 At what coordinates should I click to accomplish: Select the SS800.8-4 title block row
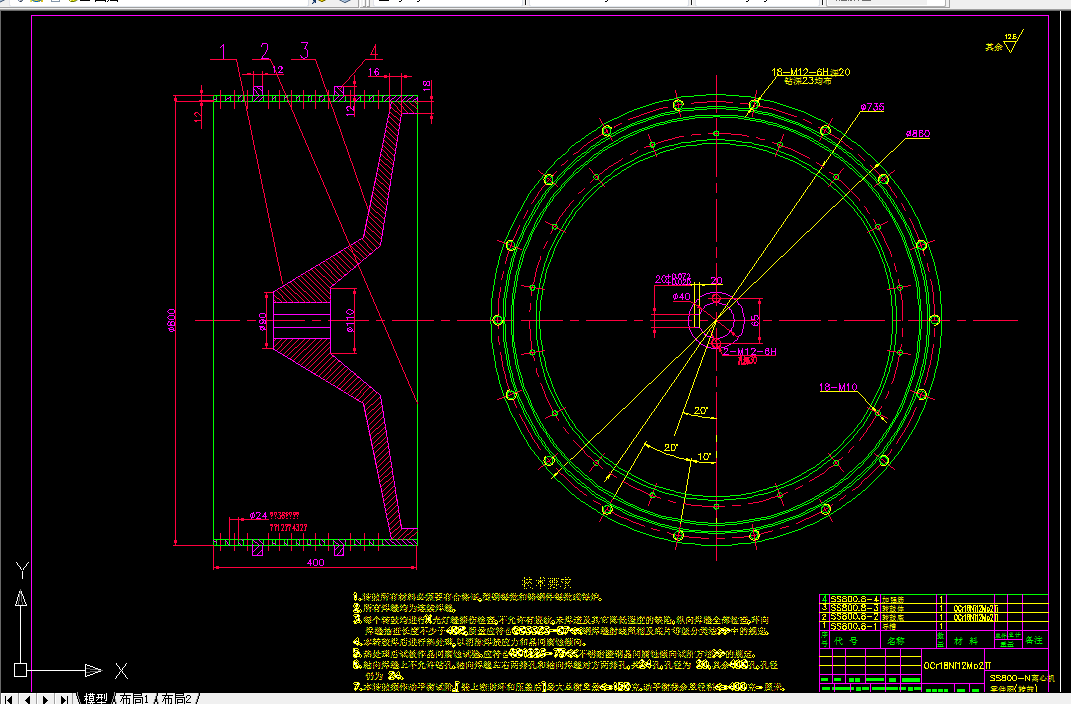click(933, 599)
